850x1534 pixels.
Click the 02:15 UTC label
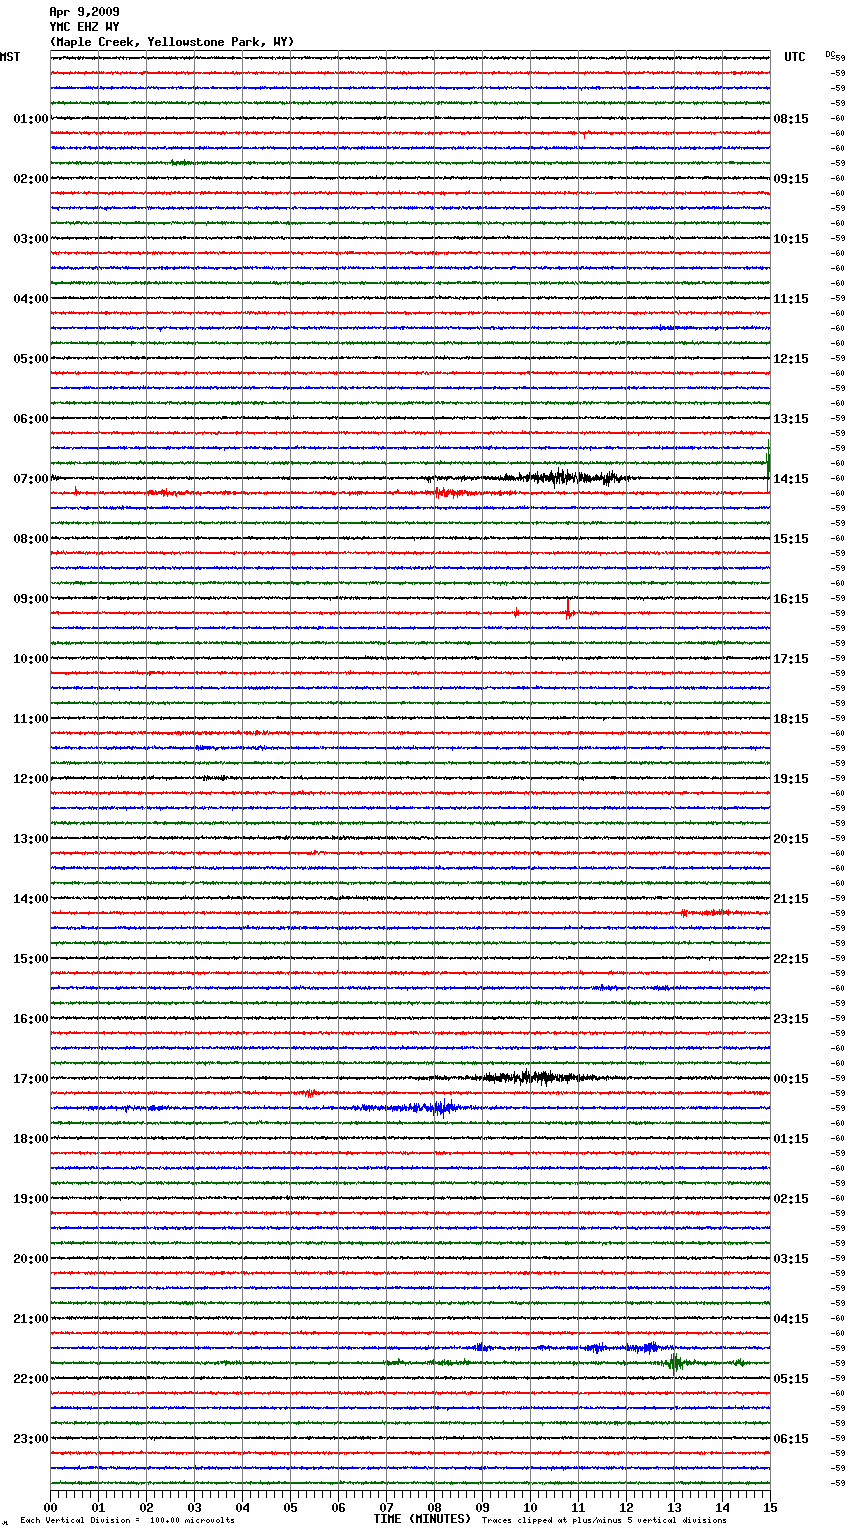click(x=791, y=1199)
